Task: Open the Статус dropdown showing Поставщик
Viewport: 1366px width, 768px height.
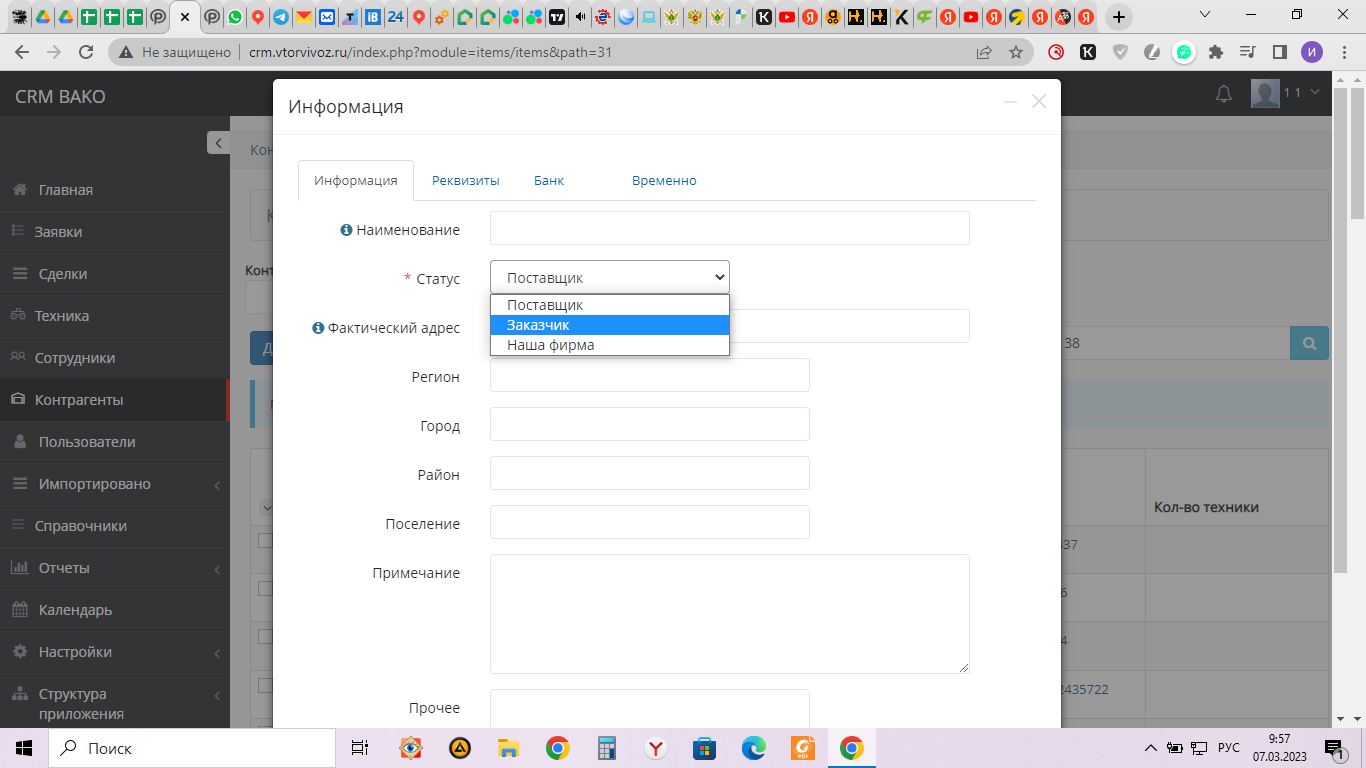Action: click(610, 277)
